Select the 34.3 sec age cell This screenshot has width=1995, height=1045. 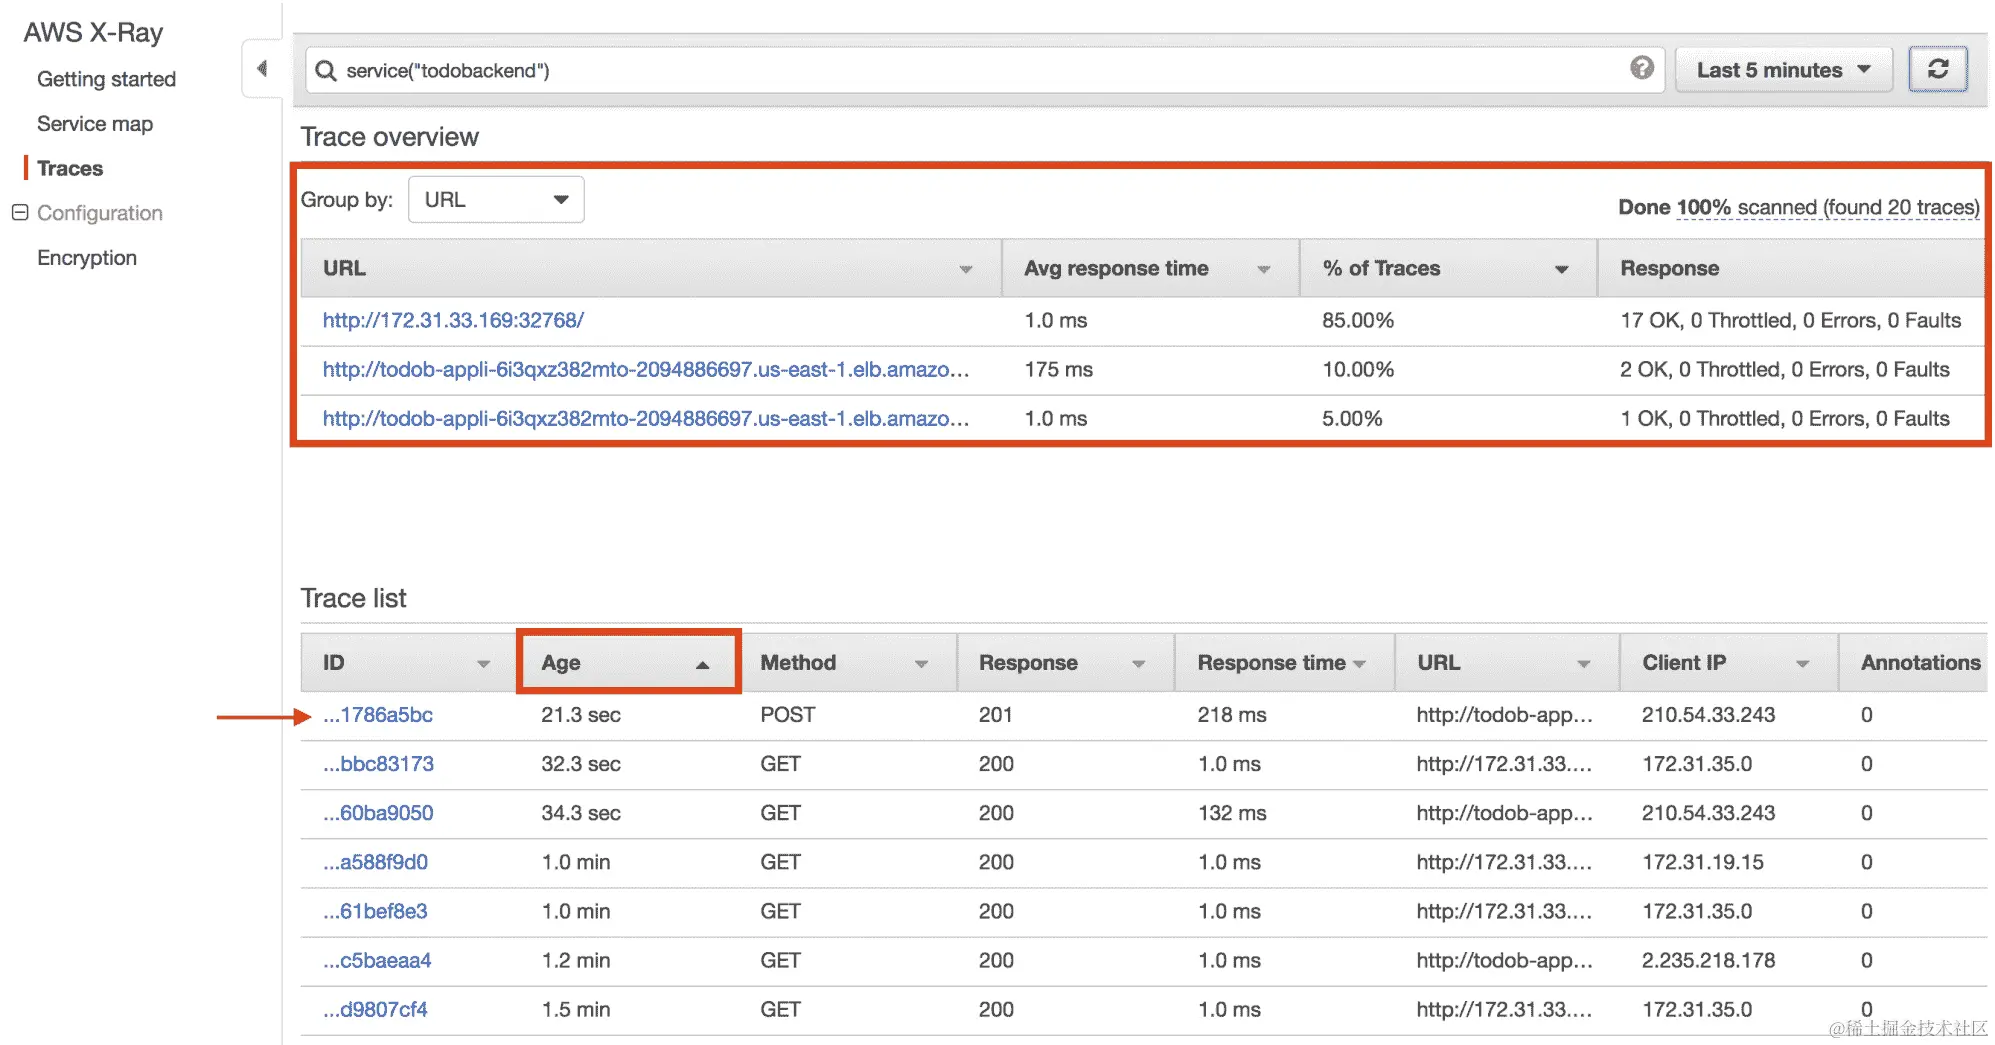(x=581, y=813)
